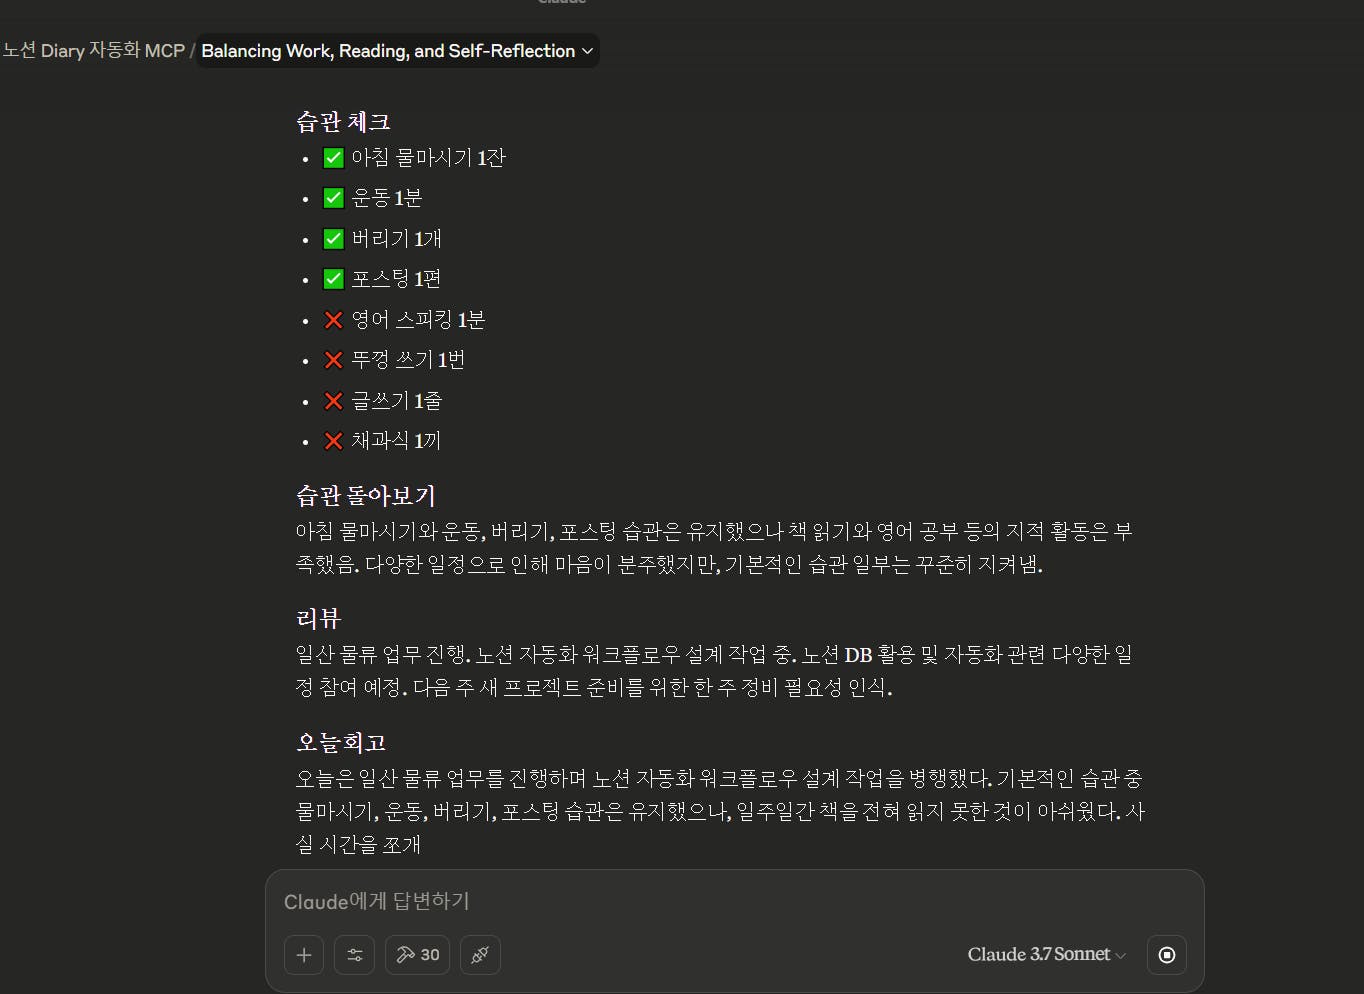
Task: Open the attachment plus button
Action: point(304,955)
